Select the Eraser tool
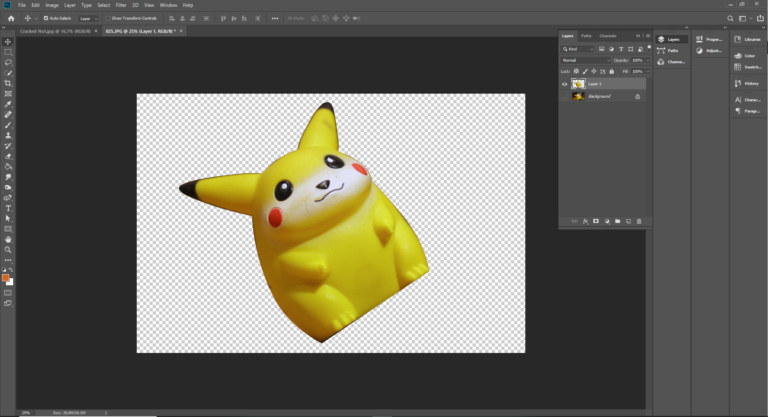Image resolution: width=768 pixels, height=417 pixels. tap(8, 156)
